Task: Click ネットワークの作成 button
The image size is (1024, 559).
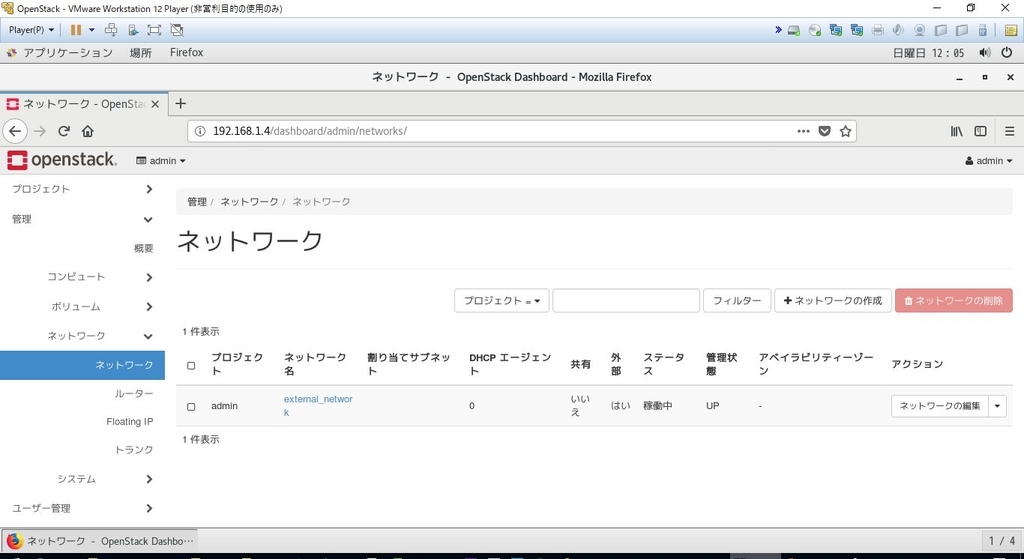Action: pyautogui.click(x=833, y=300)
